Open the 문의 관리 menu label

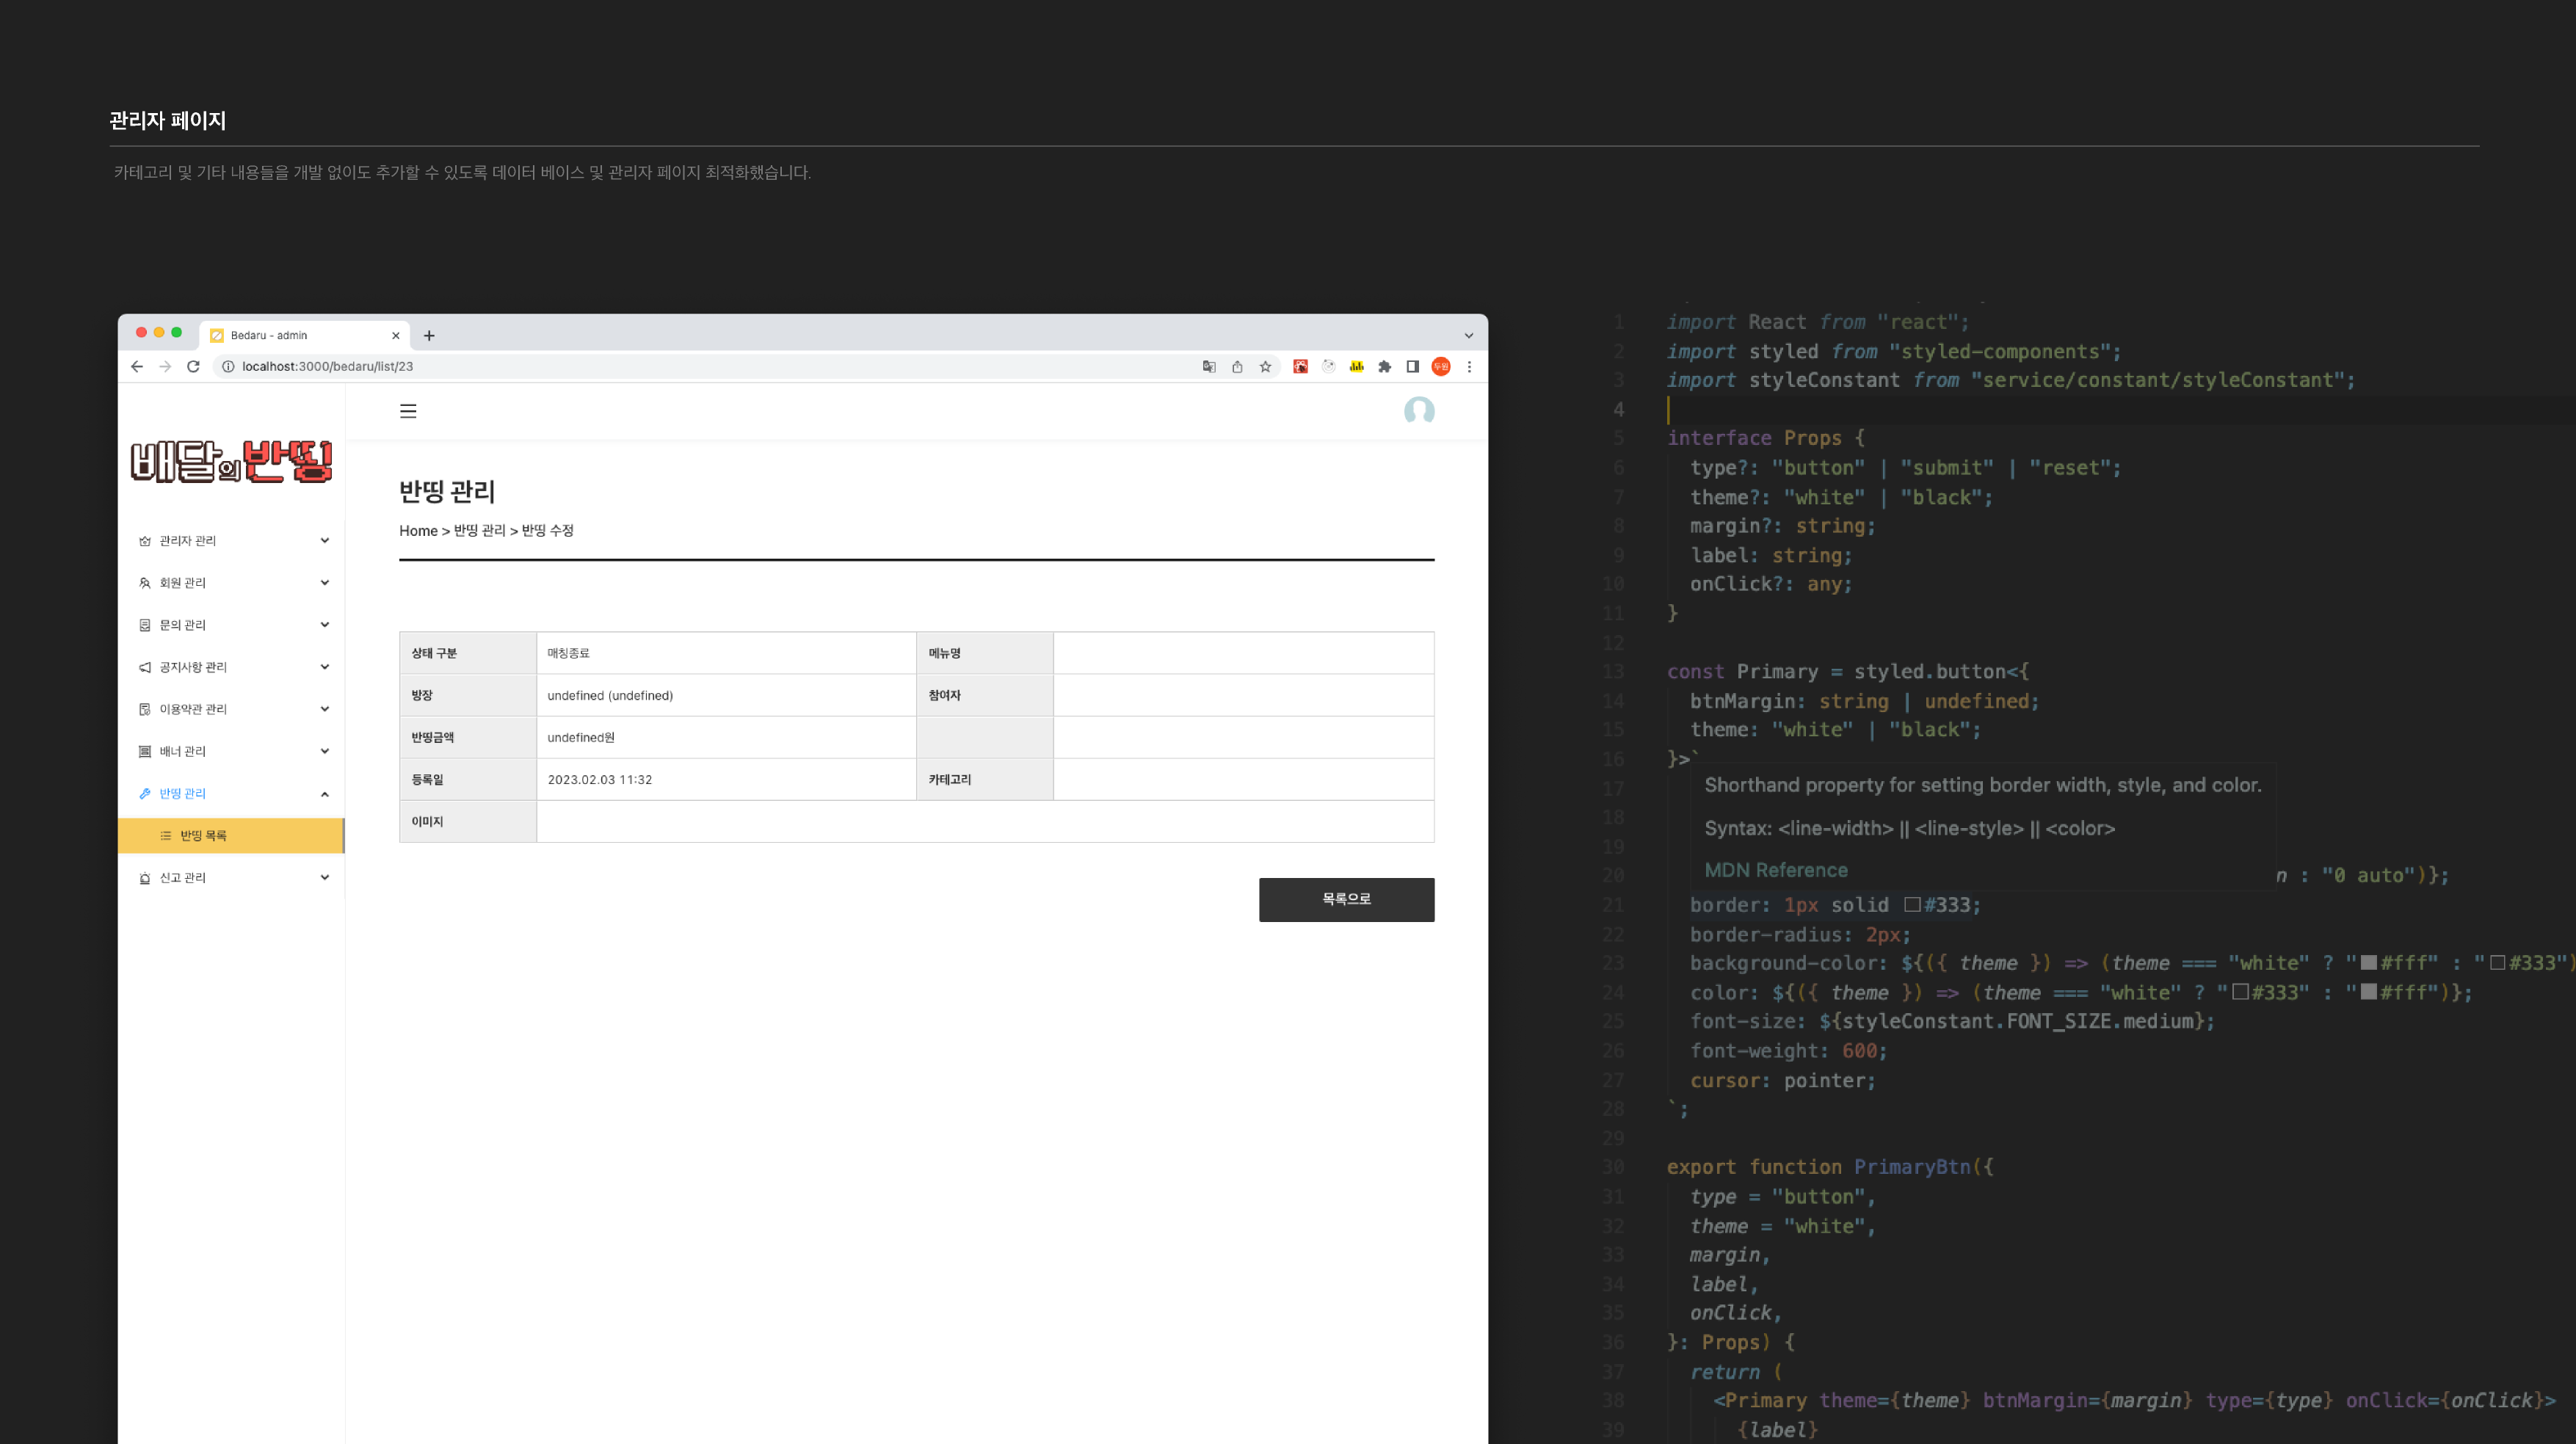point(182,624)
